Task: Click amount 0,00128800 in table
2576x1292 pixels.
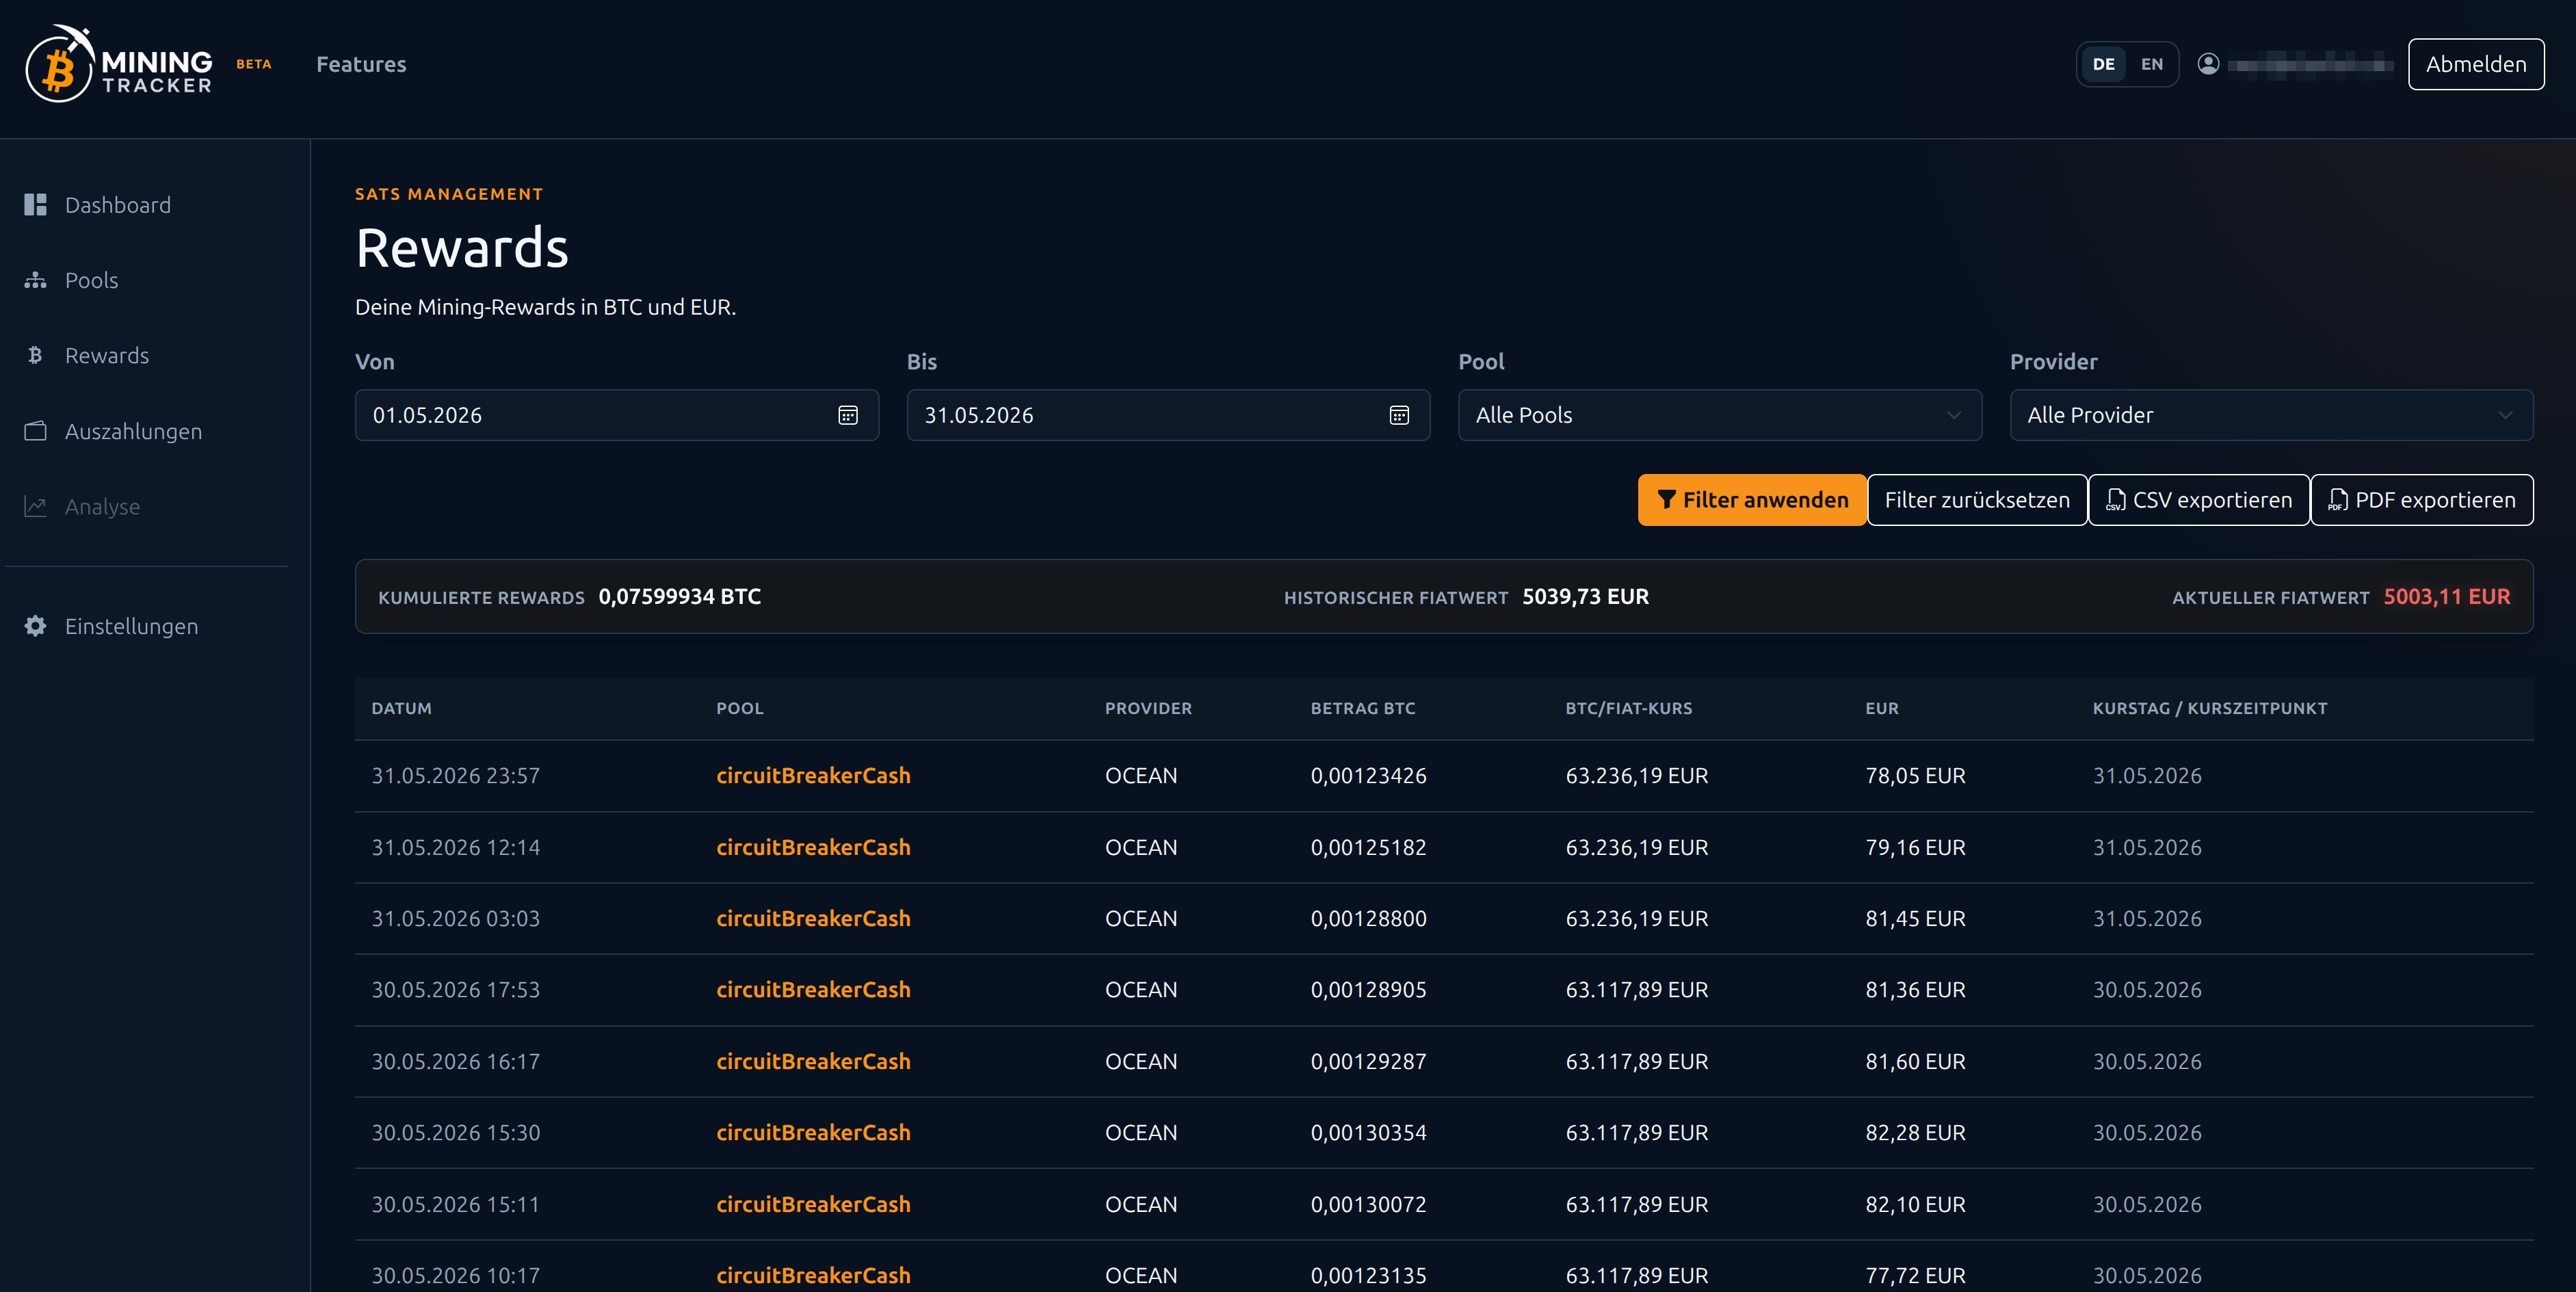Action: point(1369,918)
